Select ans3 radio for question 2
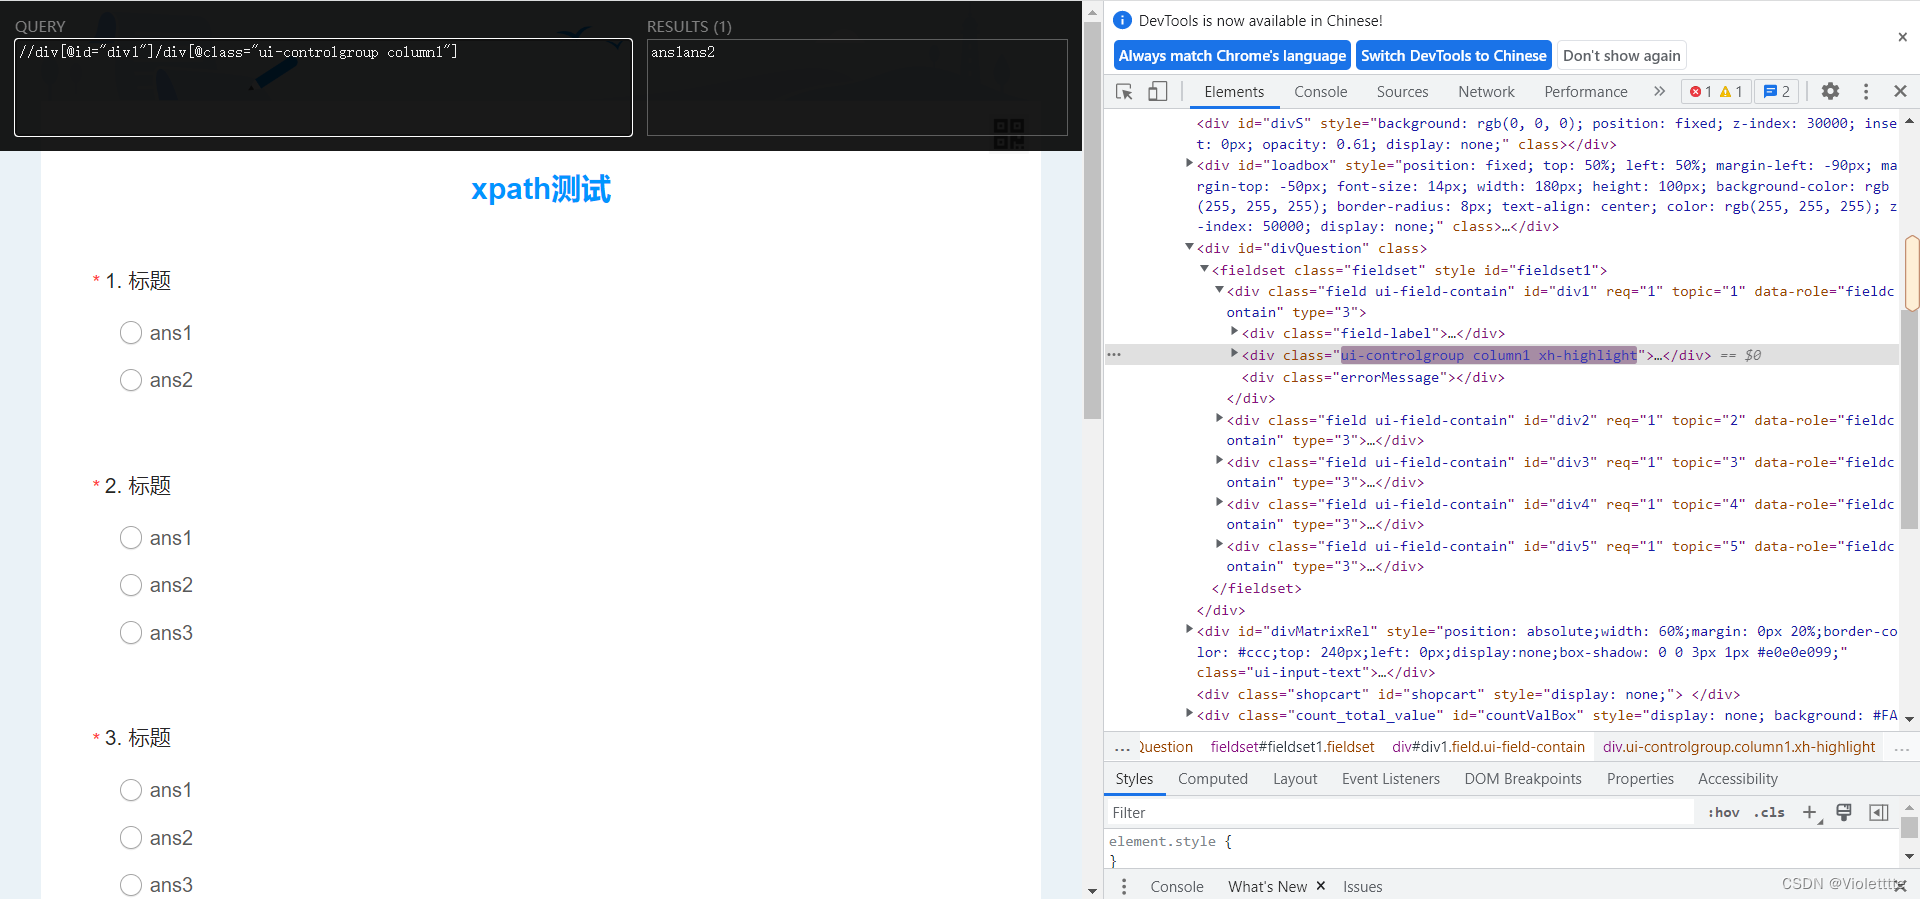The image size is (1920, 899). [131, 633]
